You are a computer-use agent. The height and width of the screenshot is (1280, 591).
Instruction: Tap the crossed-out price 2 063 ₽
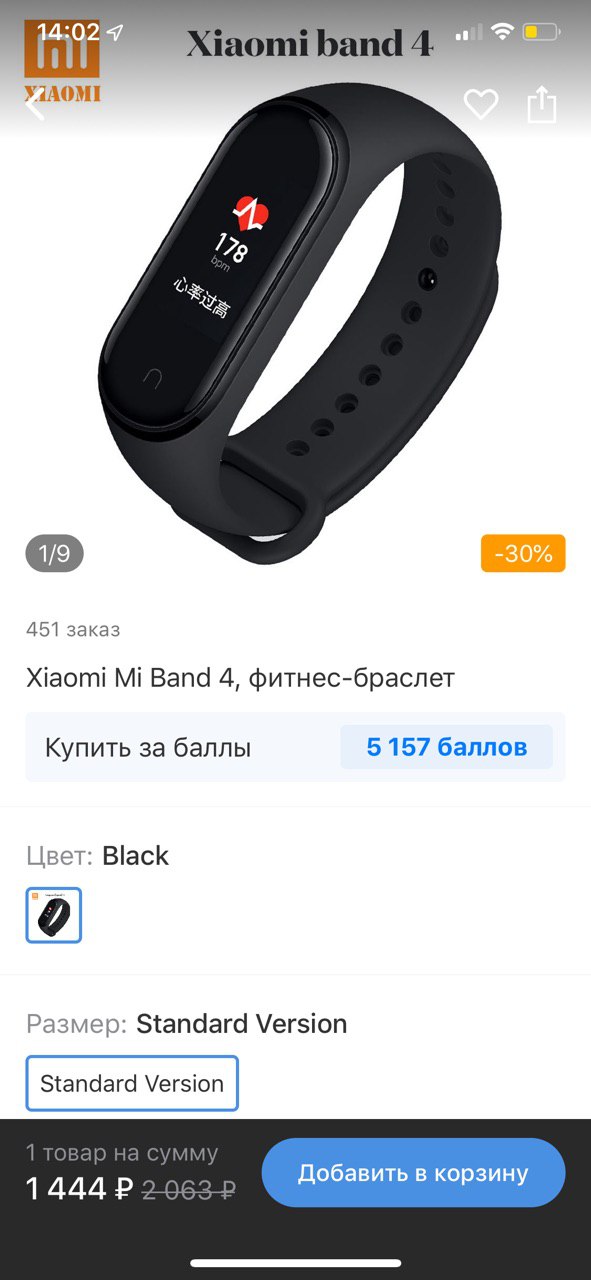tap(189, 1189)
